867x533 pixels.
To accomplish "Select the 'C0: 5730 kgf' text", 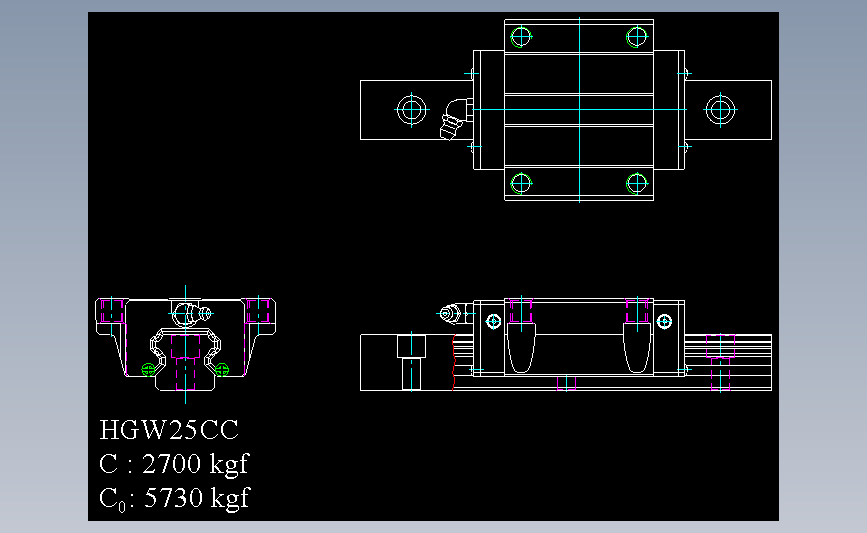I will click(x=175, y=498).
